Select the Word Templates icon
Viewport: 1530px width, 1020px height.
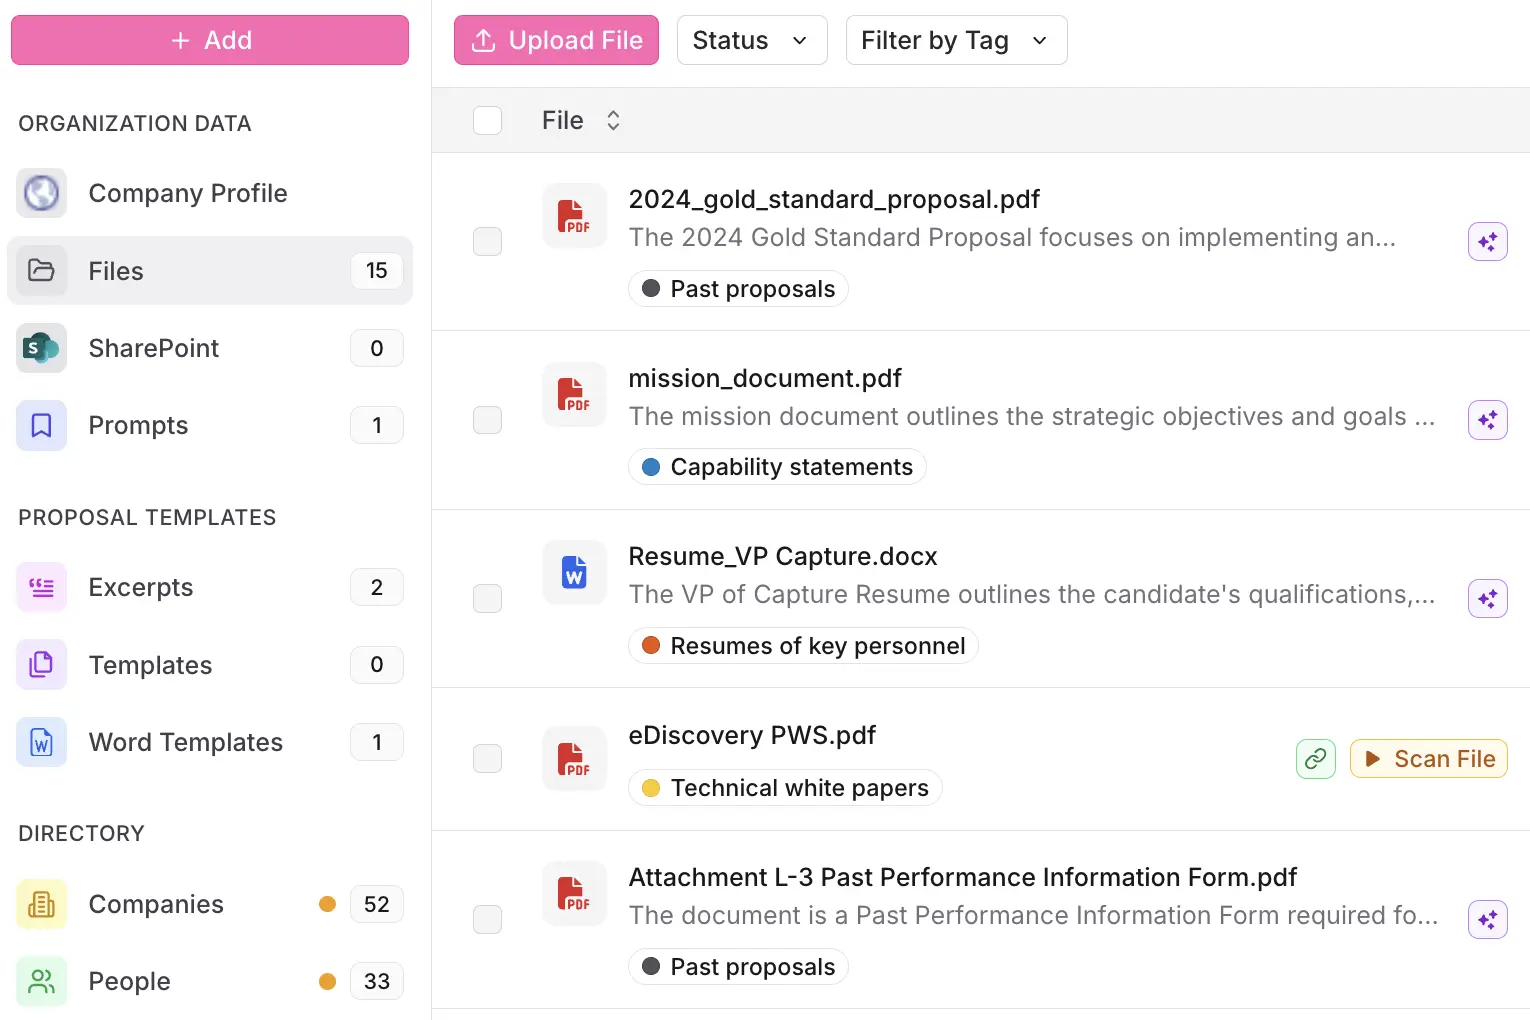pyautogui.click(x=41, y=742)
